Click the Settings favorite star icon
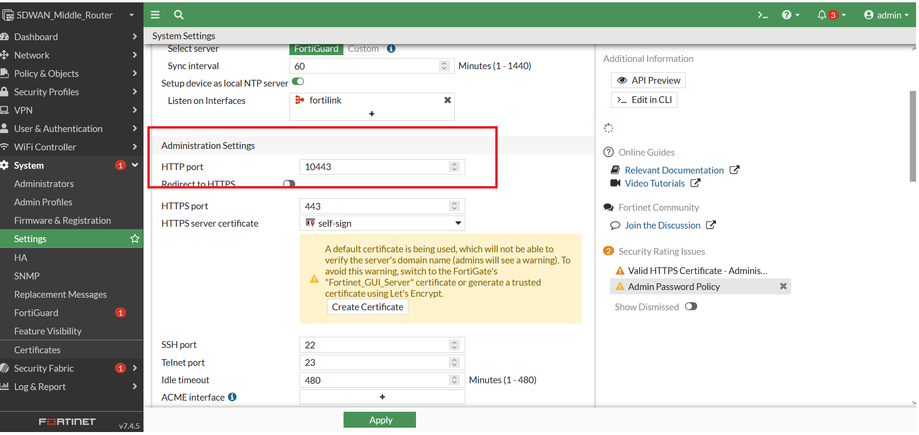The width and height of the screenshot is (919, 435). pos(135,239)
